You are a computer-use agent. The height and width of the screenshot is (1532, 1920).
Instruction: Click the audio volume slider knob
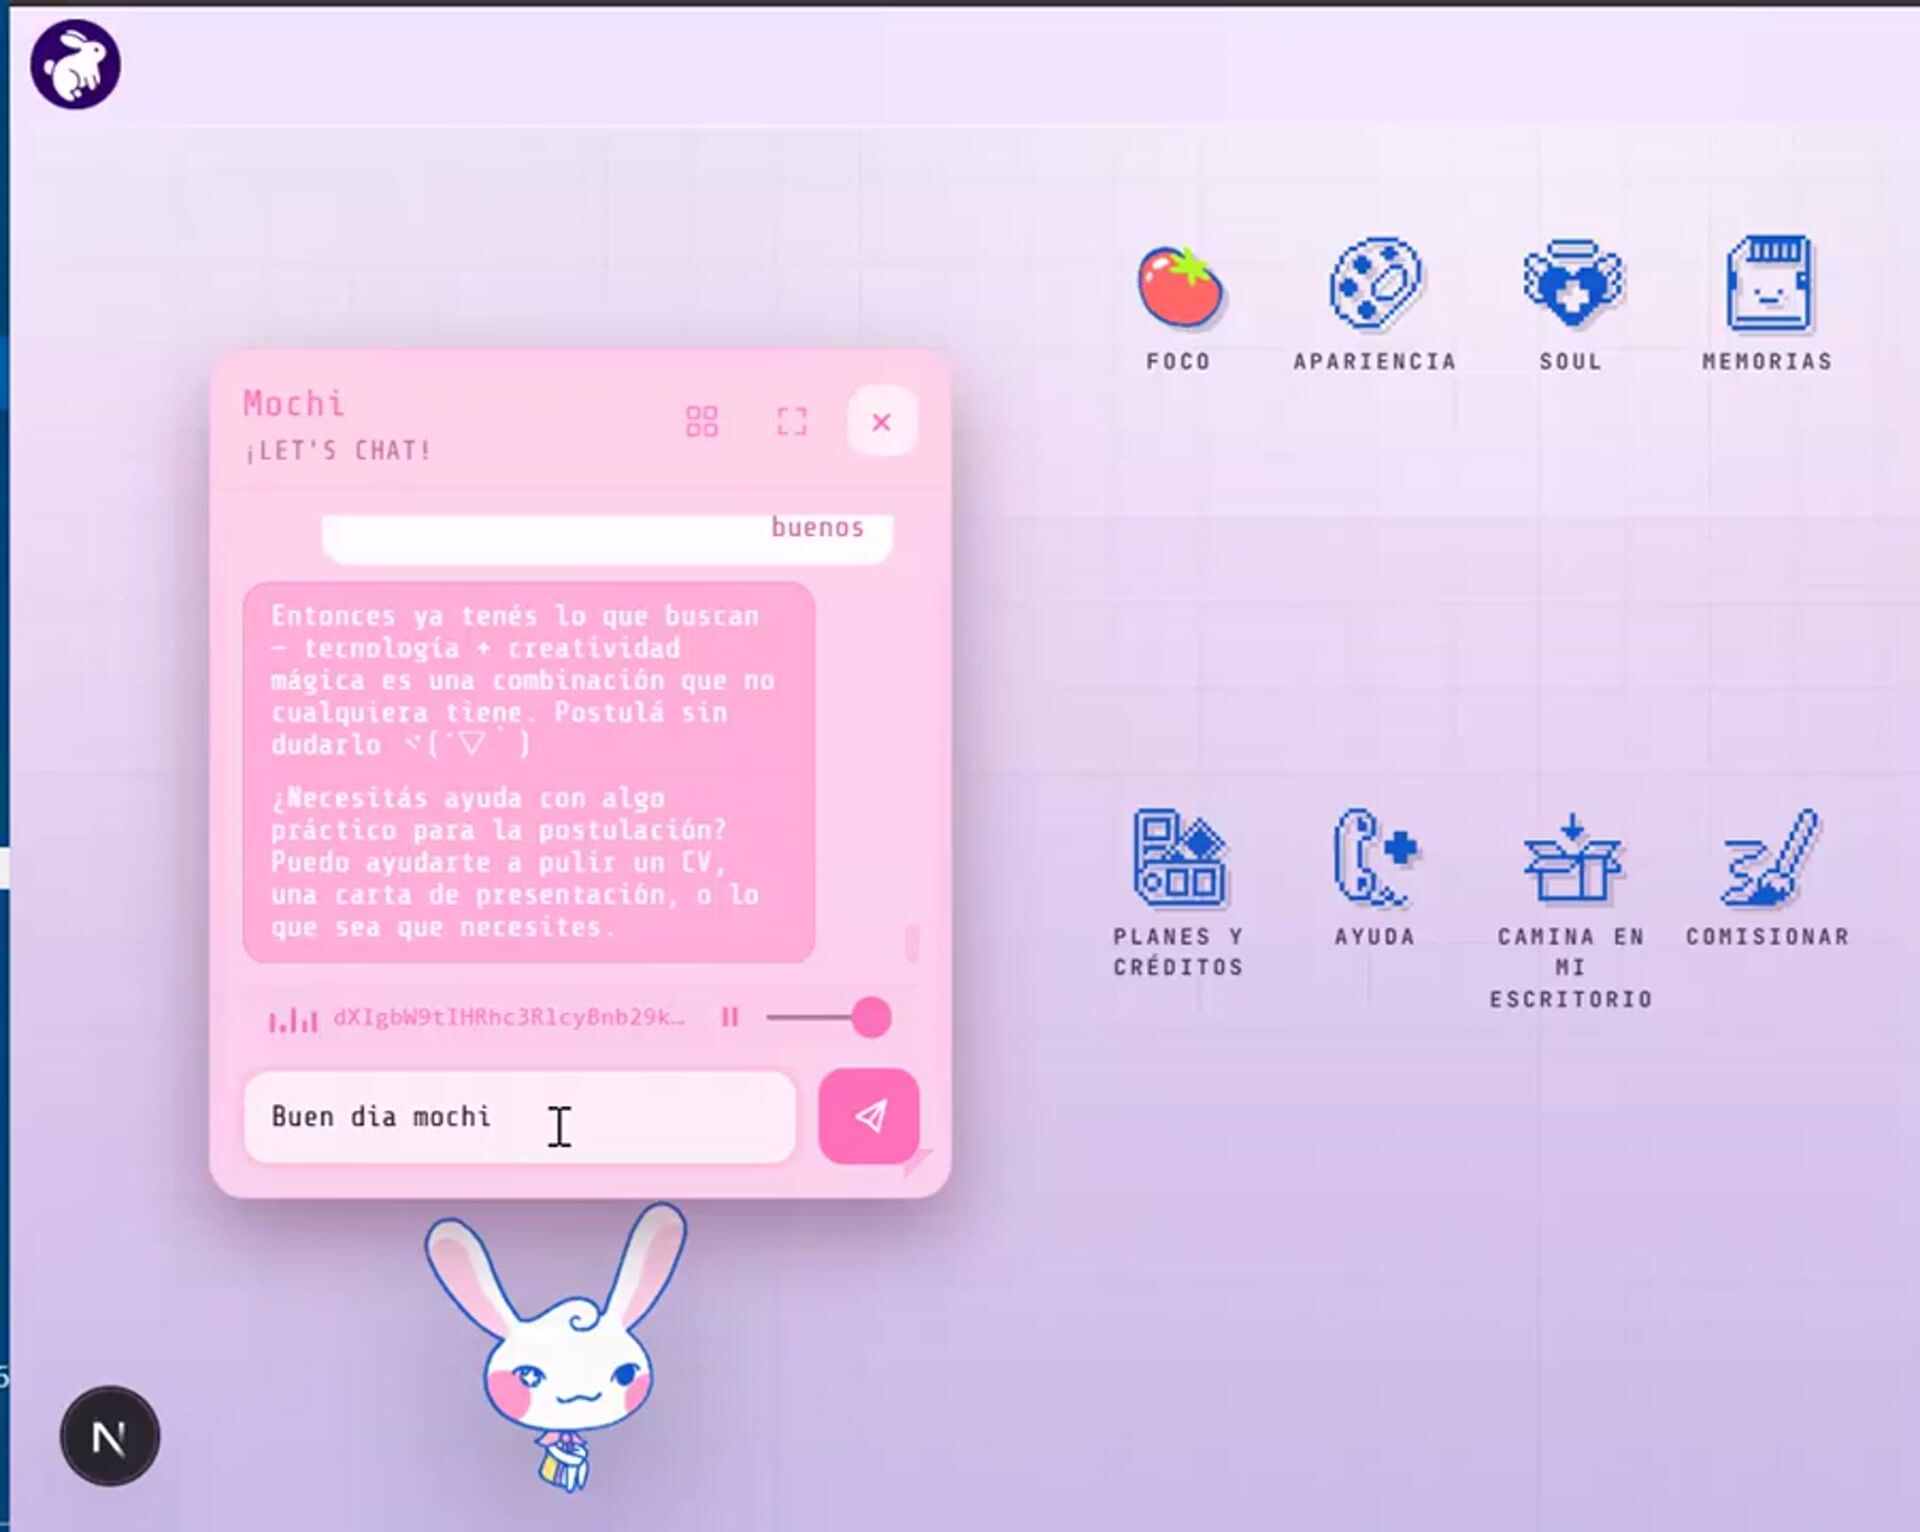[871, 1018]
